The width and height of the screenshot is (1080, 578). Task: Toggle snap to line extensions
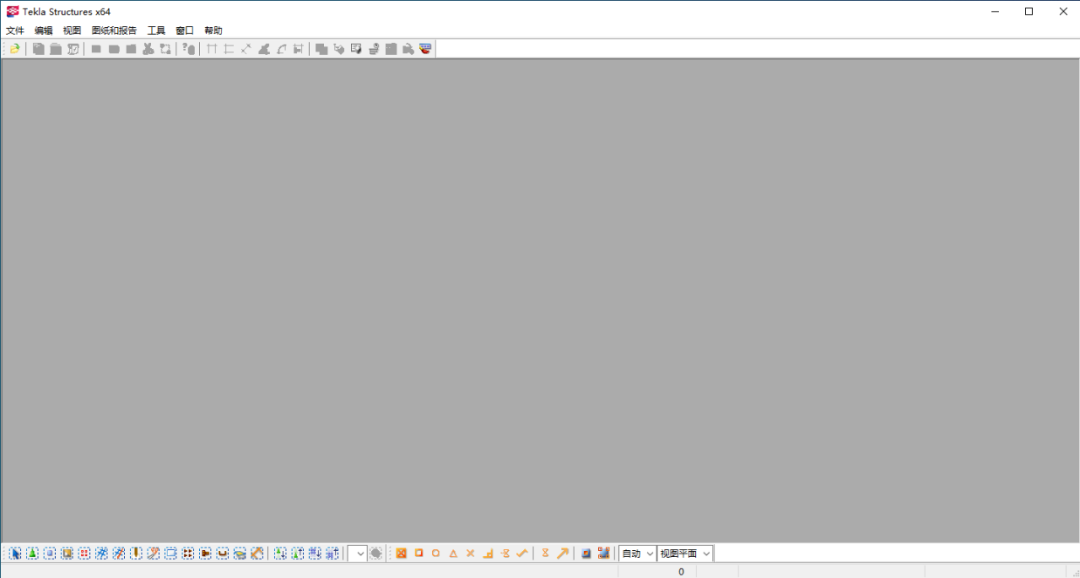pyautogui.click(x=505, y=553)
